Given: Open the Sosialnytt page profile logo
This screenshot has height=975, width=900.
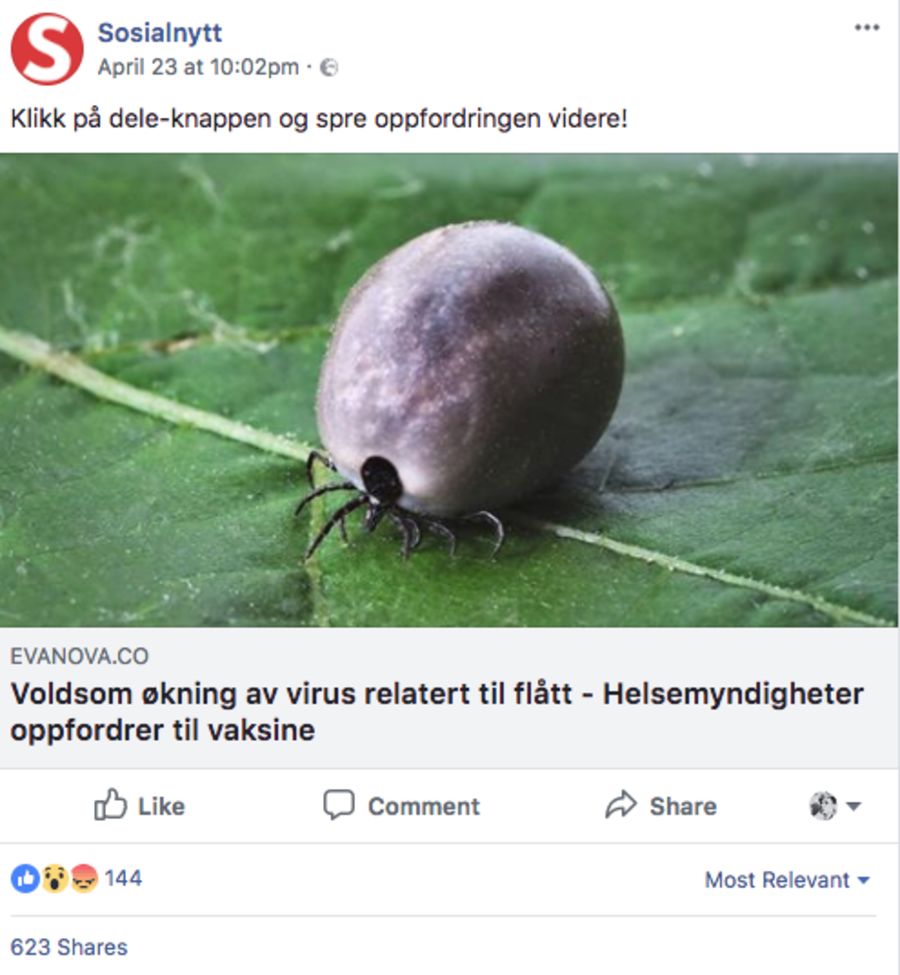Looking at the screenshot, I should (x=47, y=49).
